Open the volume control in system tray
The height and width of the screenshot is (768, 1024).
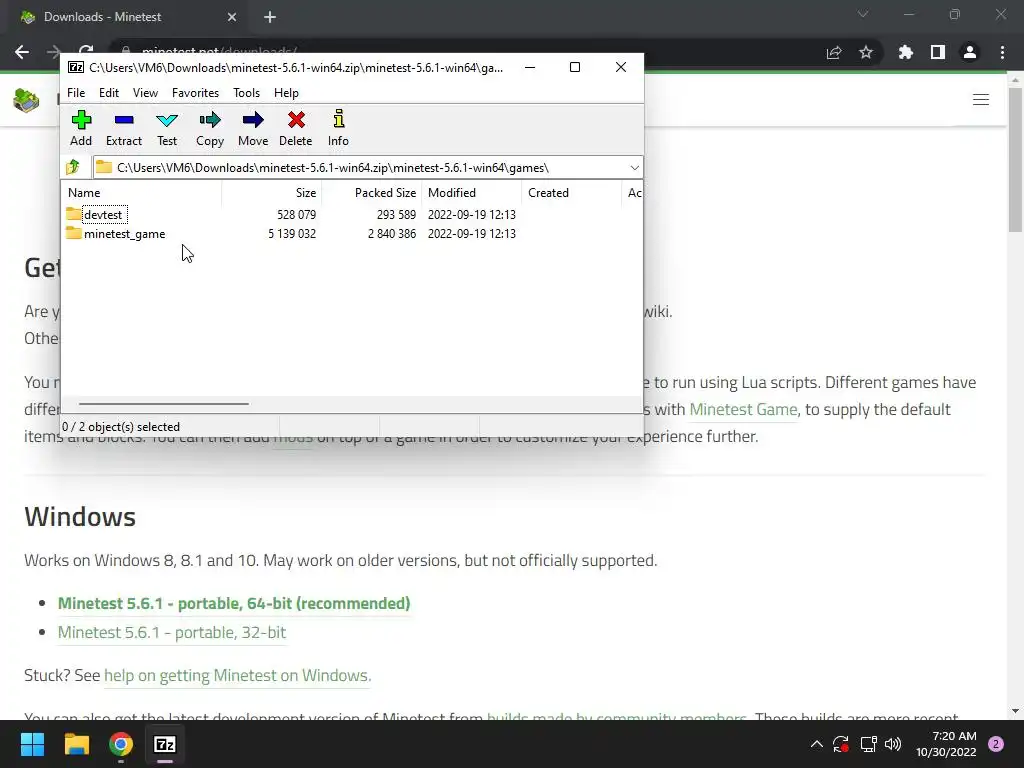[x=893, y=744]
